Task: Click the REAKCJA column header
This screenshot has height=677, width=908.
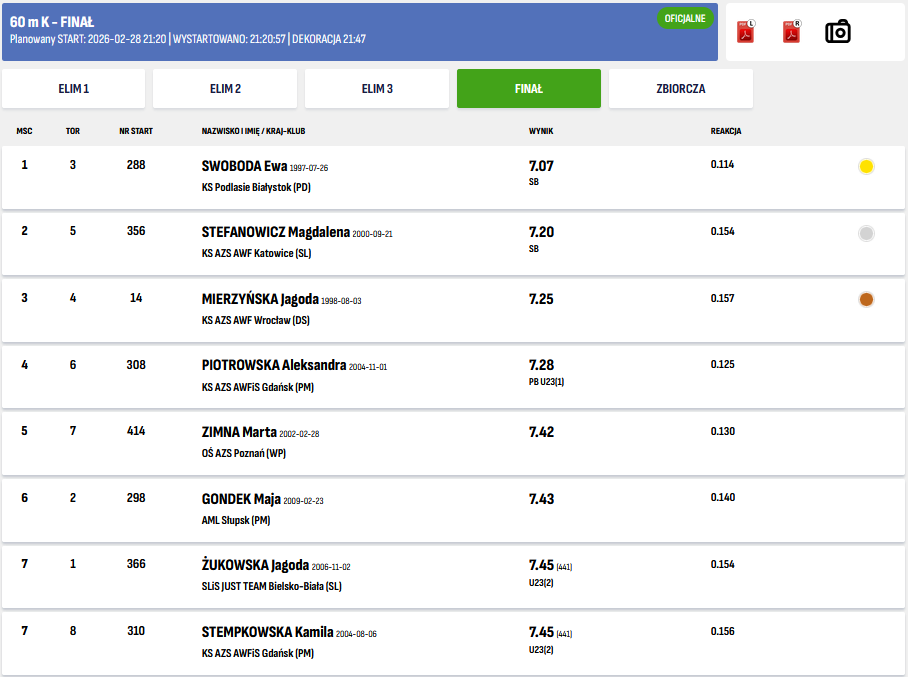Action: (x=725, y=131)
